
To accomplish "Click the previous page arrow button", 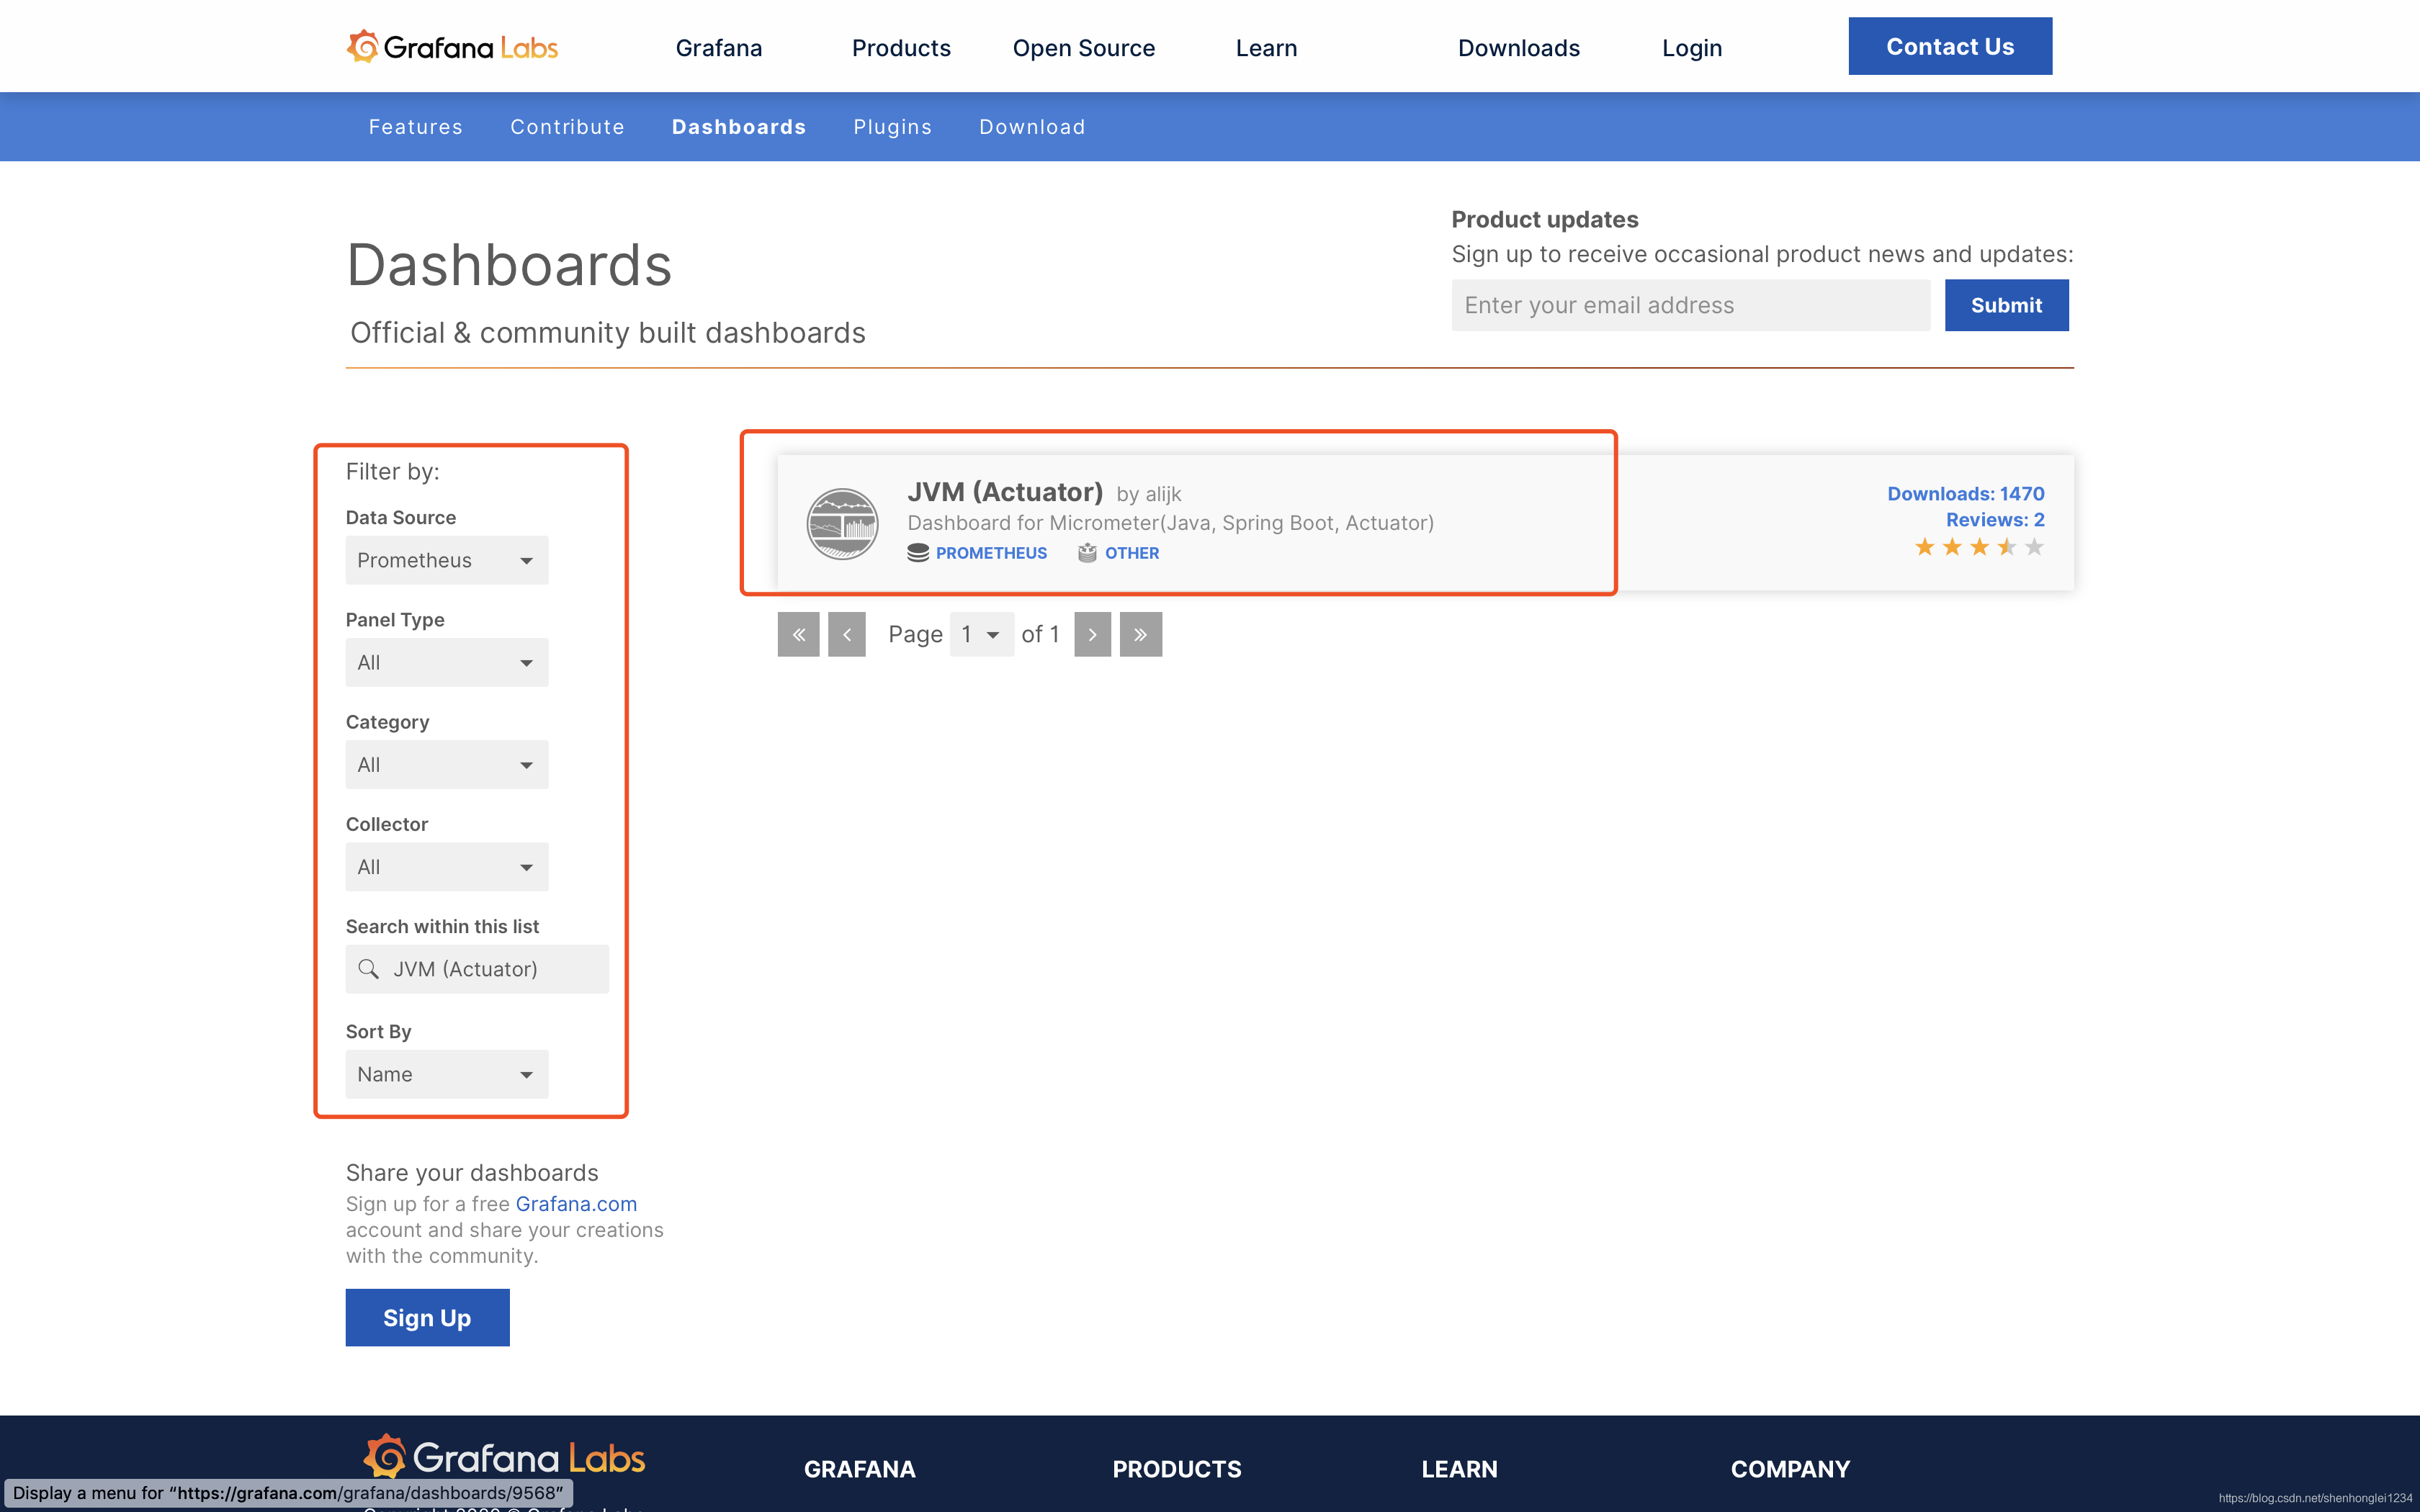I will pyautogui.click(x=846, y=634).
